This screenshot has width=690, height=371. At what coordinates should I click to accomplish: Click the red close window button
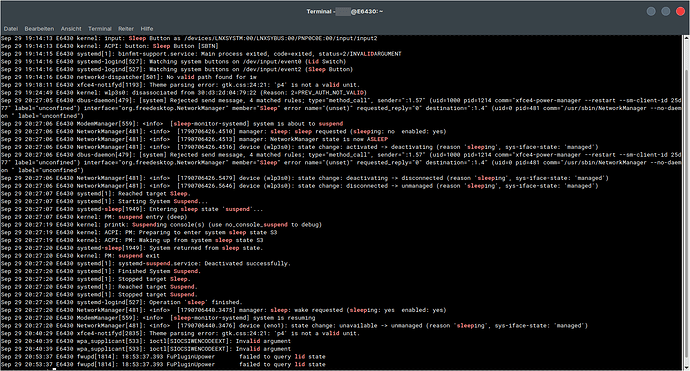coord(680,11)
